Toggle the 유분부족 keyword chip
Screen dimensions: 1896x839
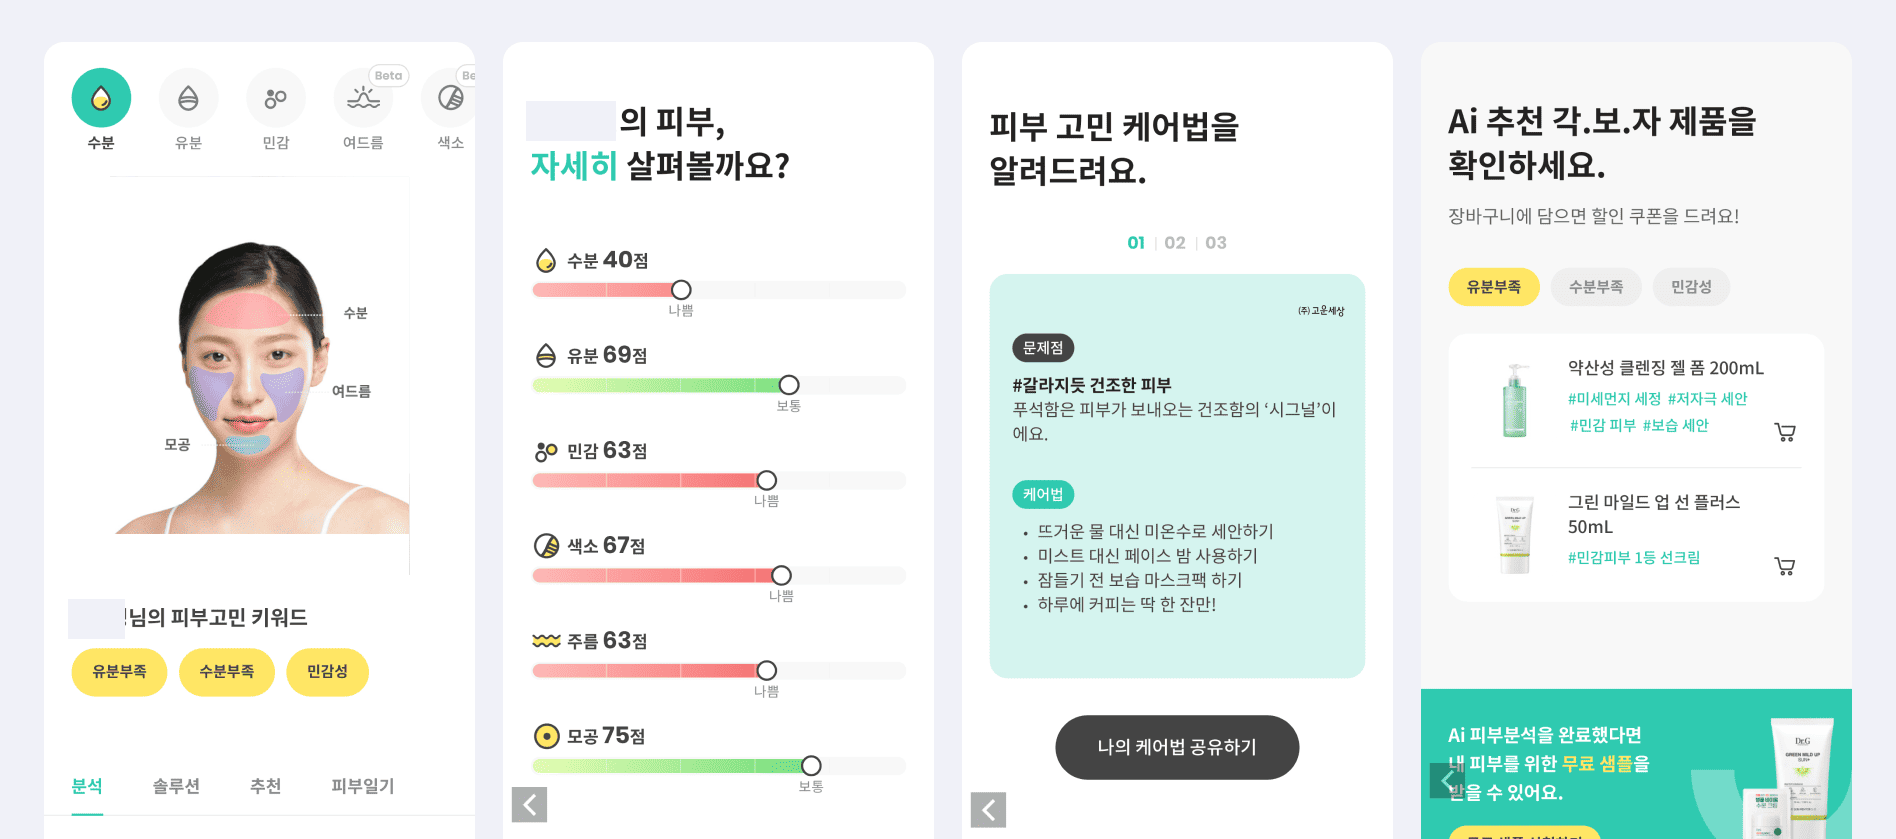118,672
